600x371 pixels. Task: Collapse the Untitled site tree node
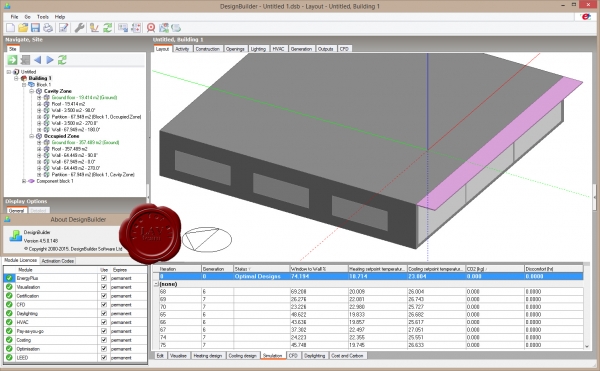click(x=9, y=72)
